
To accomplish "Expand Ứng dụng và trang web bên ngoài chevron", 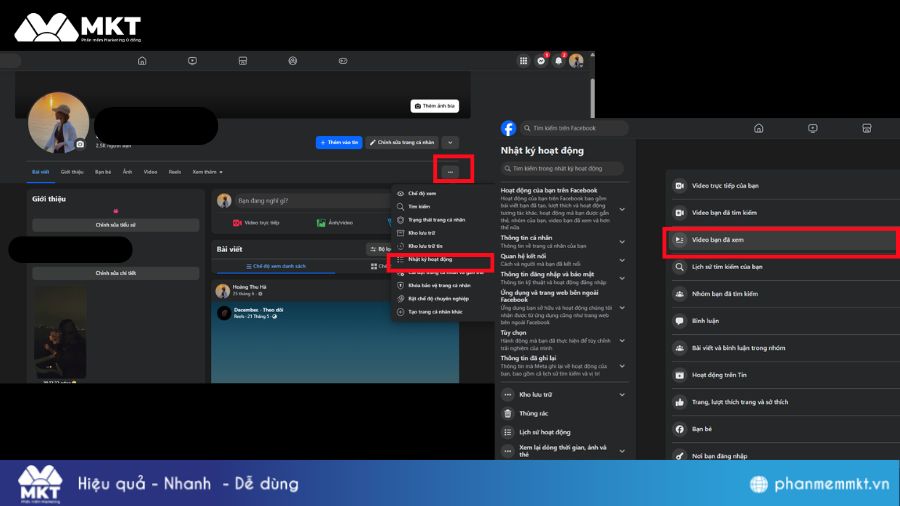I will tap(622, 308).
